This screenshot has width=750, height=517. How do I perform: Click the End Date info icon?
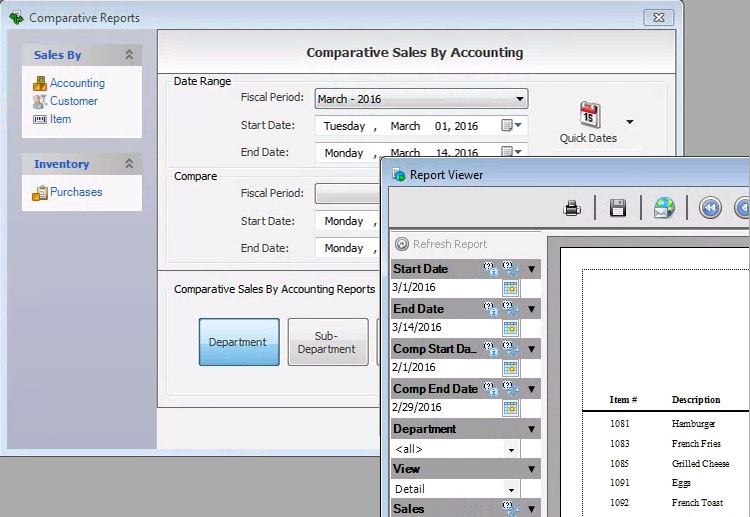click(x=491, y=309)
